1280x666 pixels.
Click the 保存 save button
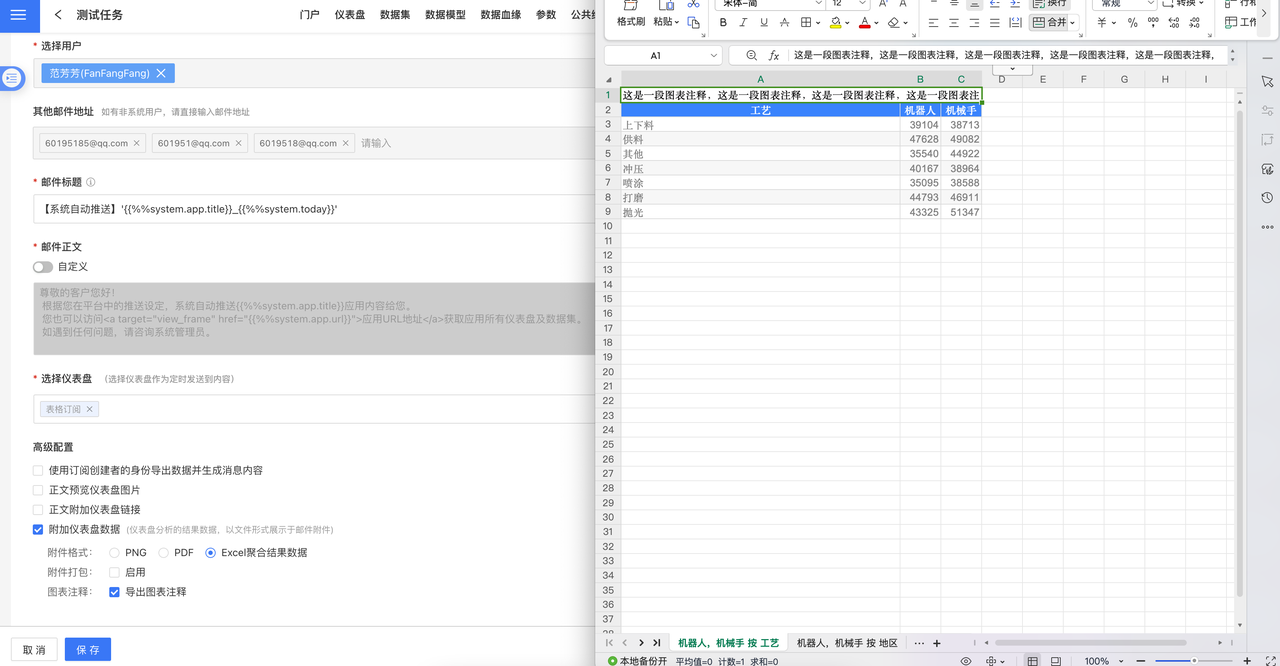[x=88, y=650]
